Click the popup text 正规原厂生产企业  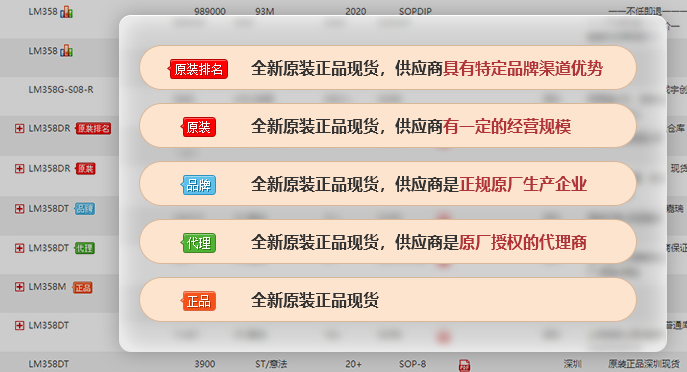pos(523,185)
